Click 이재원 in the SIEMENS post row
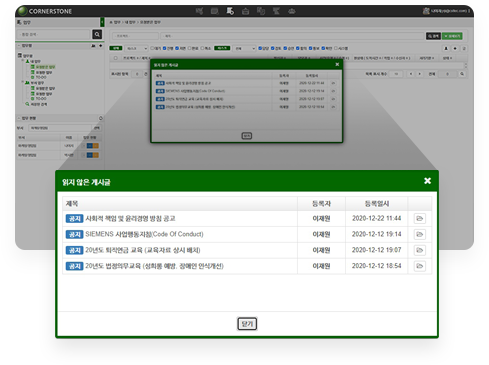The image size is (489, 365). coord(321,234)
